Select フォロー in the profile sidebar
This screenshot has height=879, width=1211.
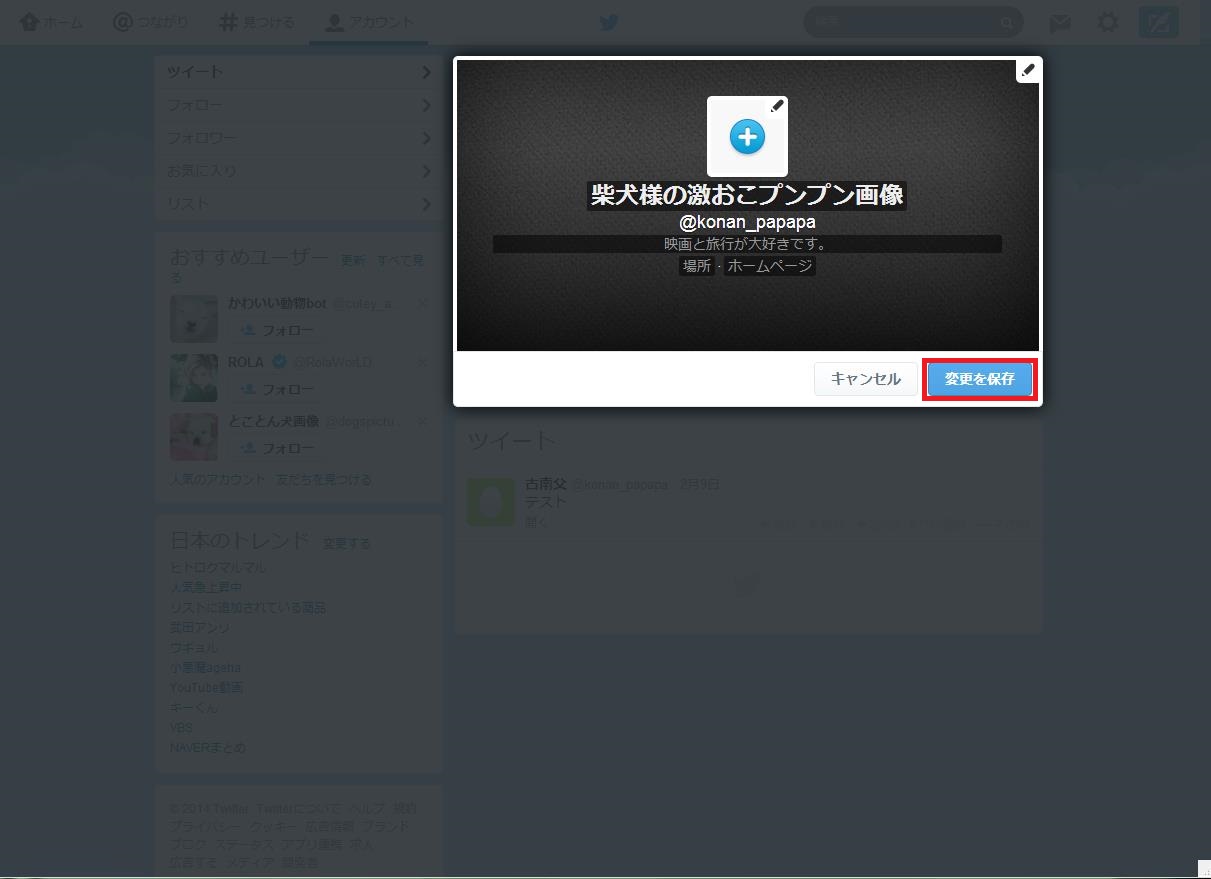(298, 105)
